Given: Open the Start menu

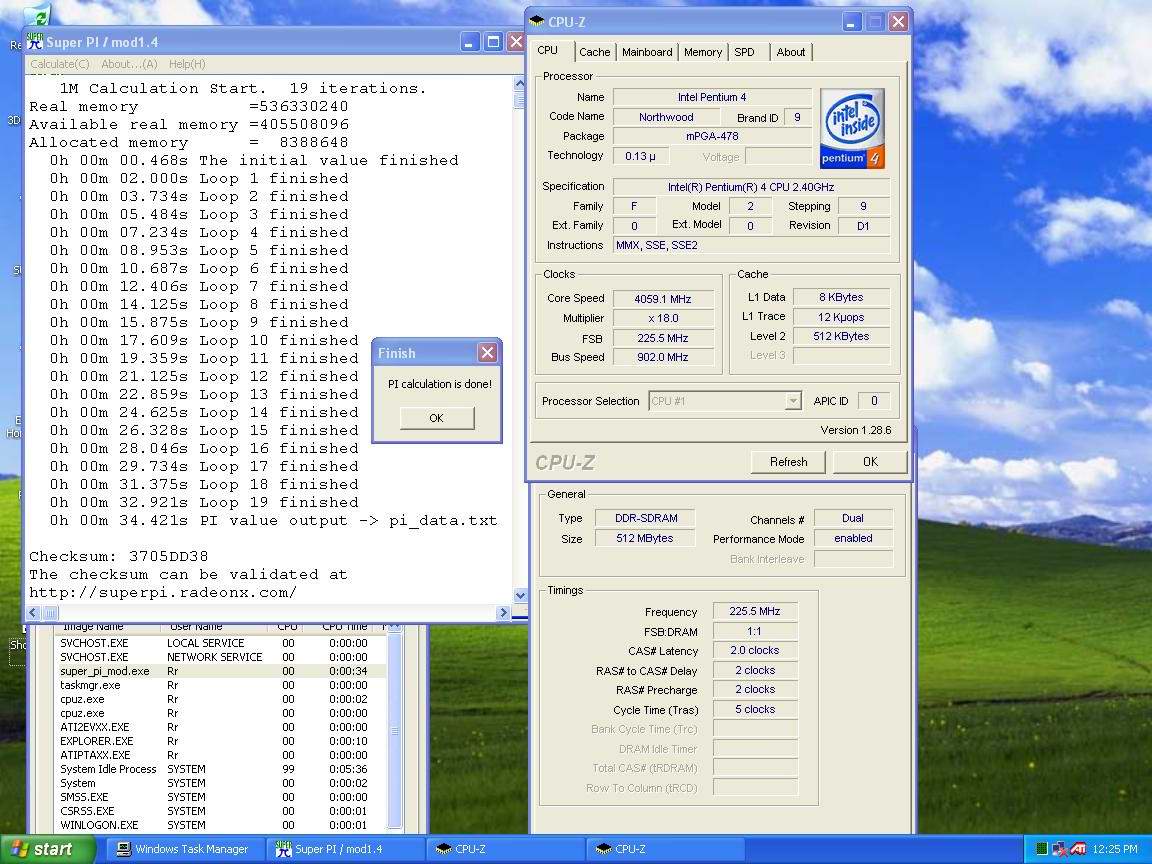Looking at the screenshot, I should tap(46, 849).
